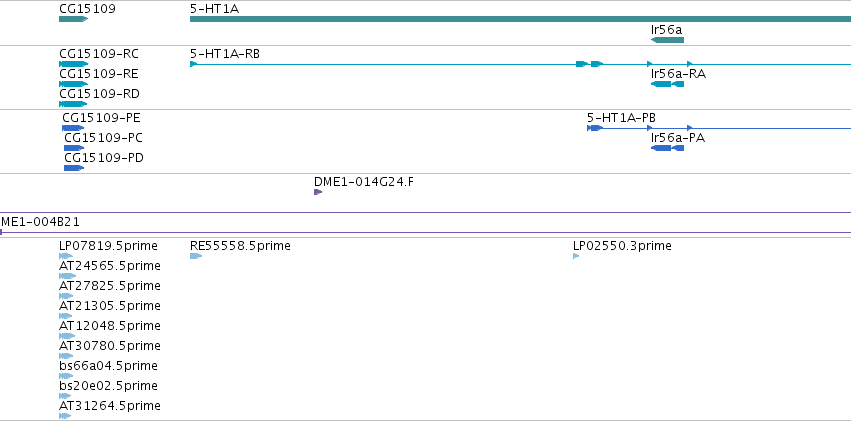Select the CG15109-RE transcript glyph
Image resolution: width=851 pixels, height=421 pixels.
(x=73, y=84)
